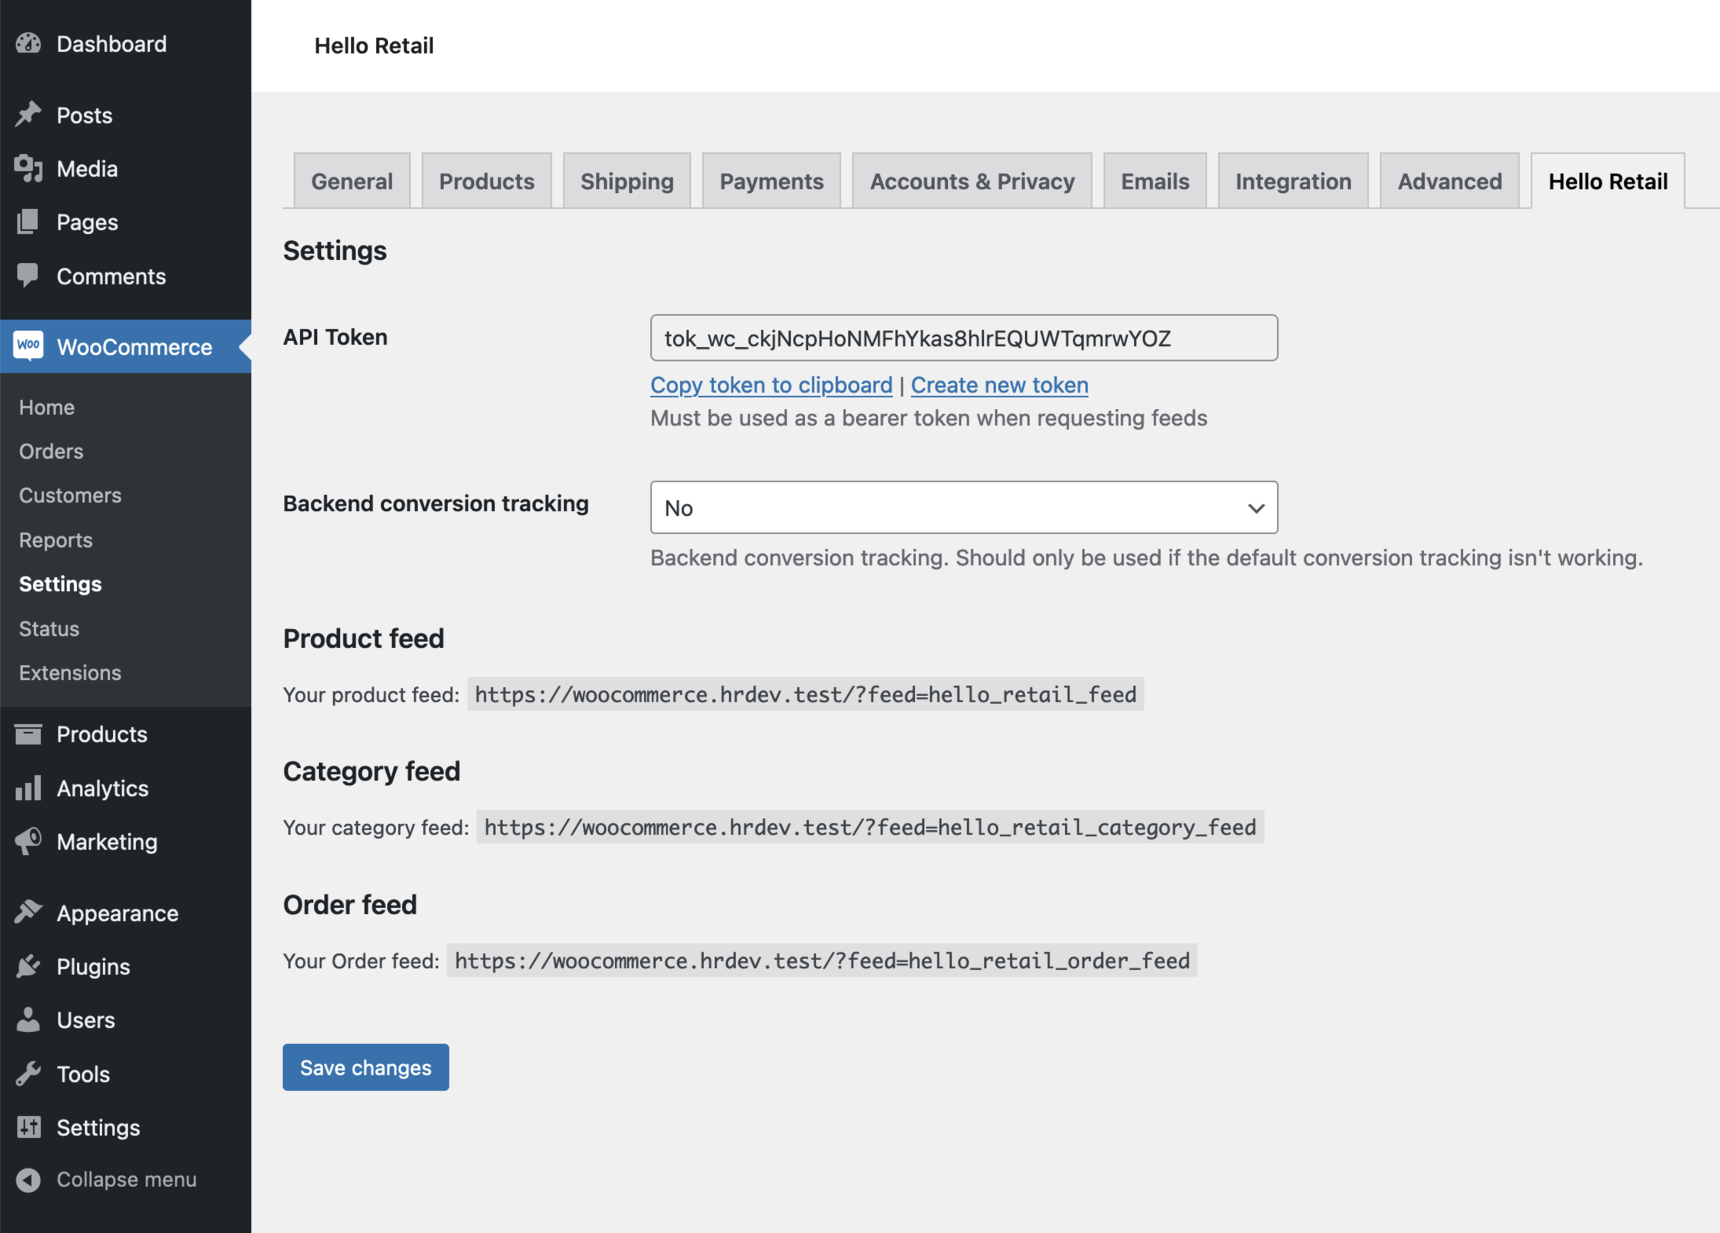1720x1233 pixels.
Task: Open Orders in WooCommerce submenu
Action: click(x=51, y=451)
